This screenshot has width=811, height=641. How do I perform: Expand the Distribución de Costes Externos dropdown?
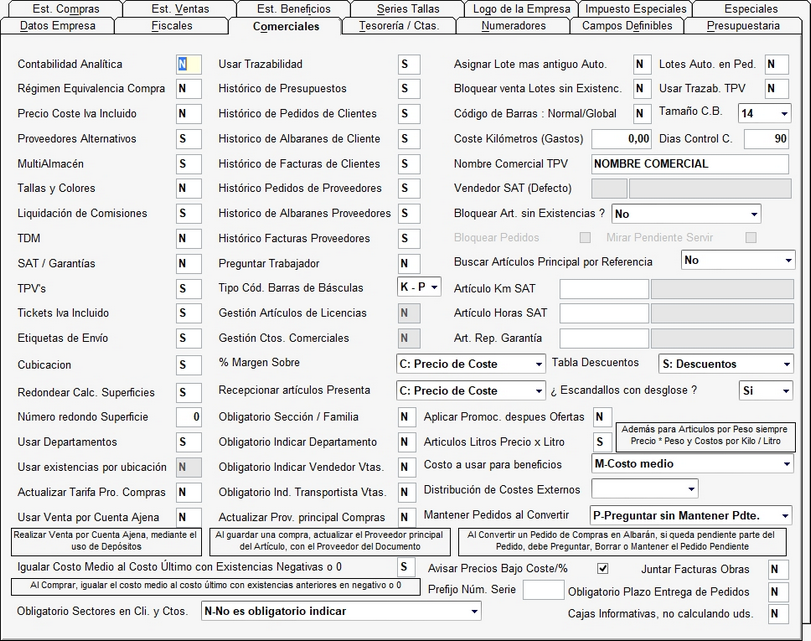tap(645, 489)
